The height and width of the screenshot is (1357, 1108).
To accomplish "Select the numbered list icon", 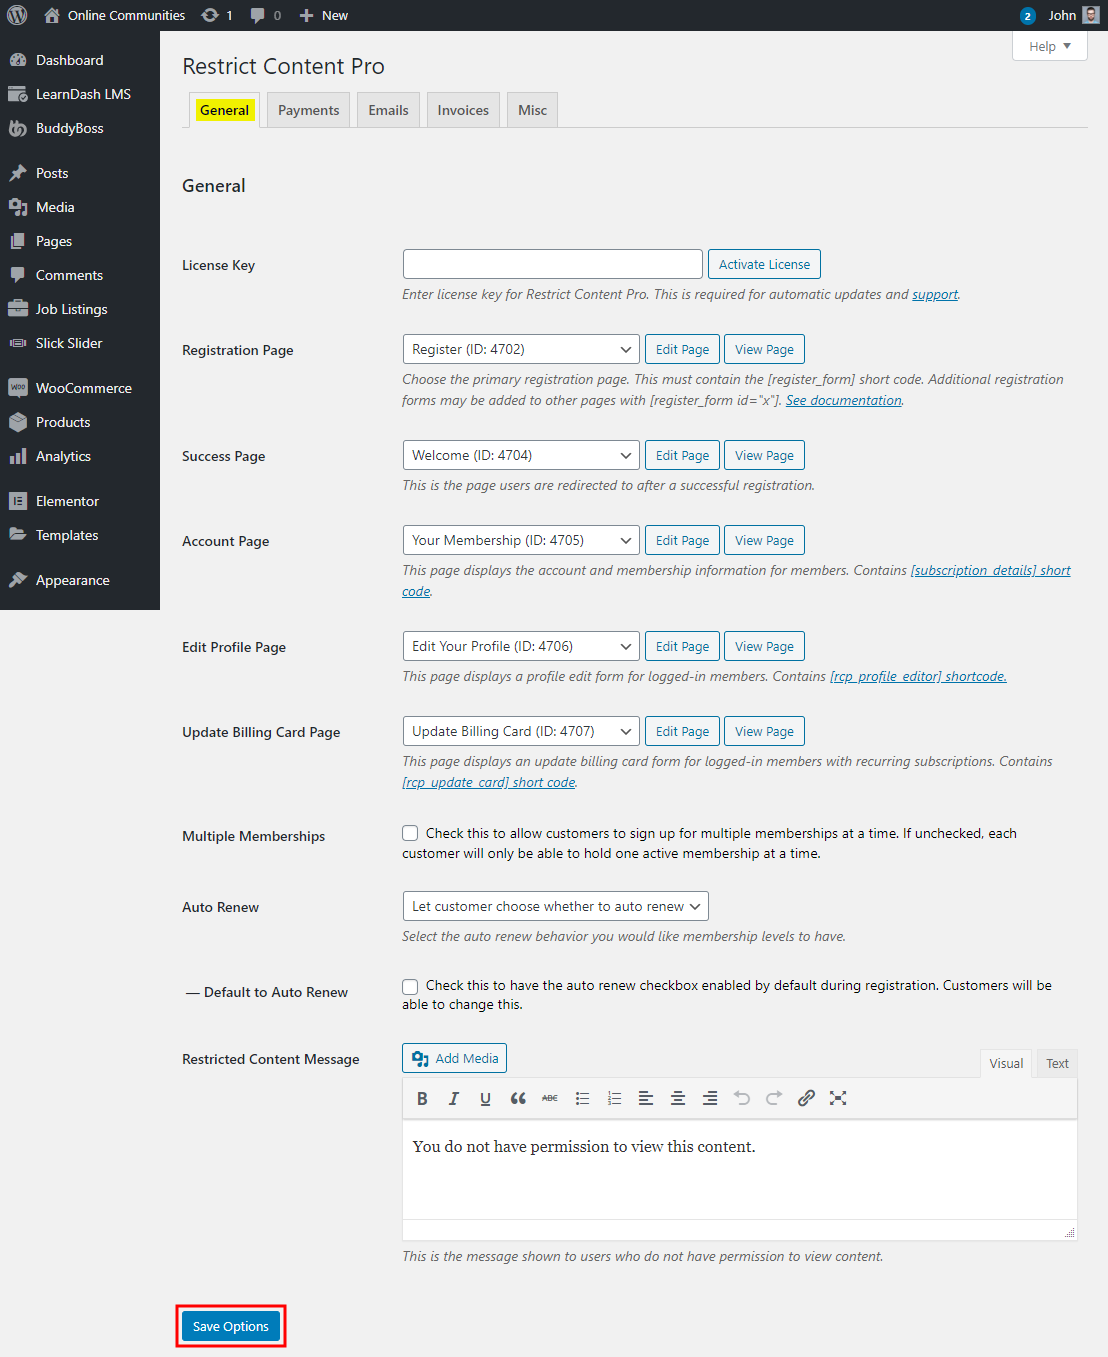I will pos(614,1098).
